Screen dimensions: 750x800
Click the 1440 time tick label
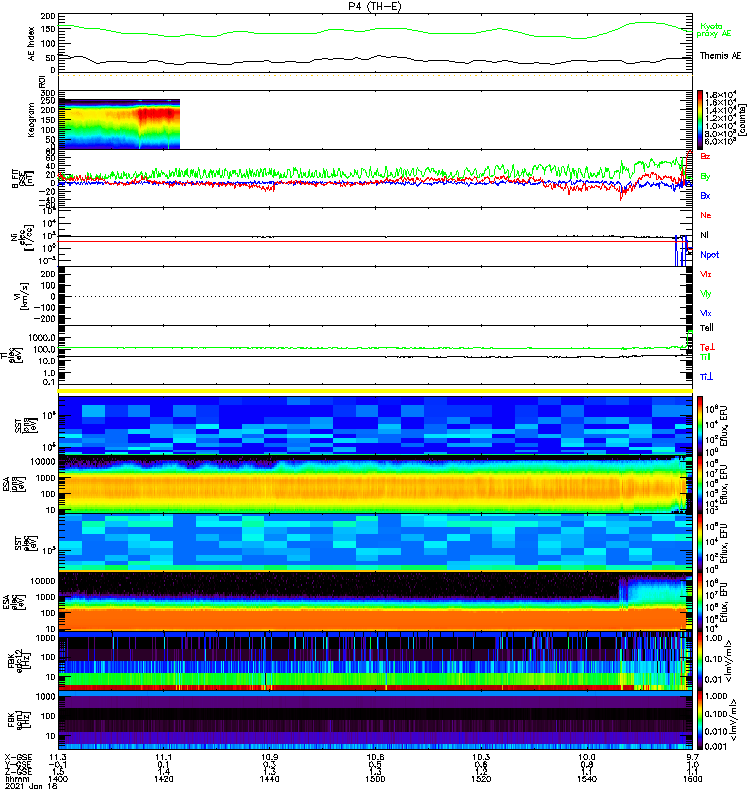pyautogui.click(x=269, y=779)
